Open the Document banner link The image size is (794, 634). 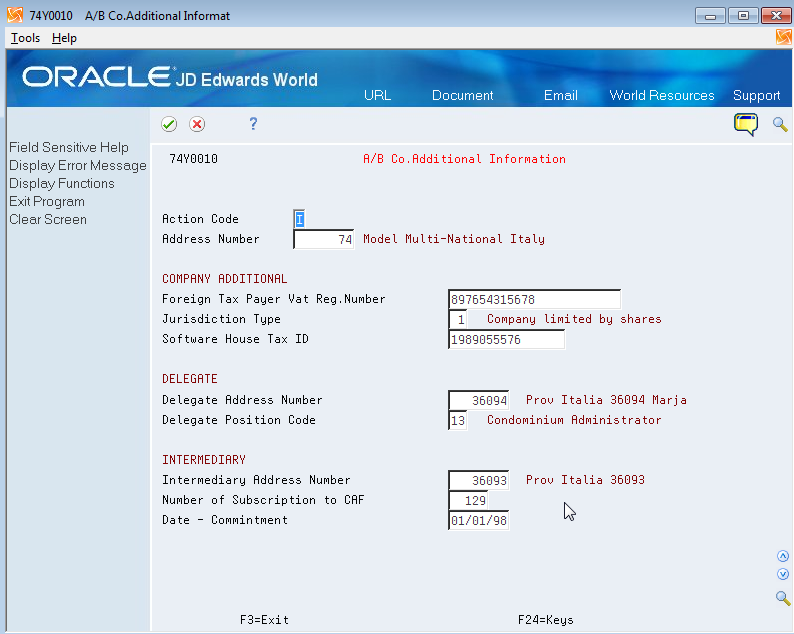462,95
